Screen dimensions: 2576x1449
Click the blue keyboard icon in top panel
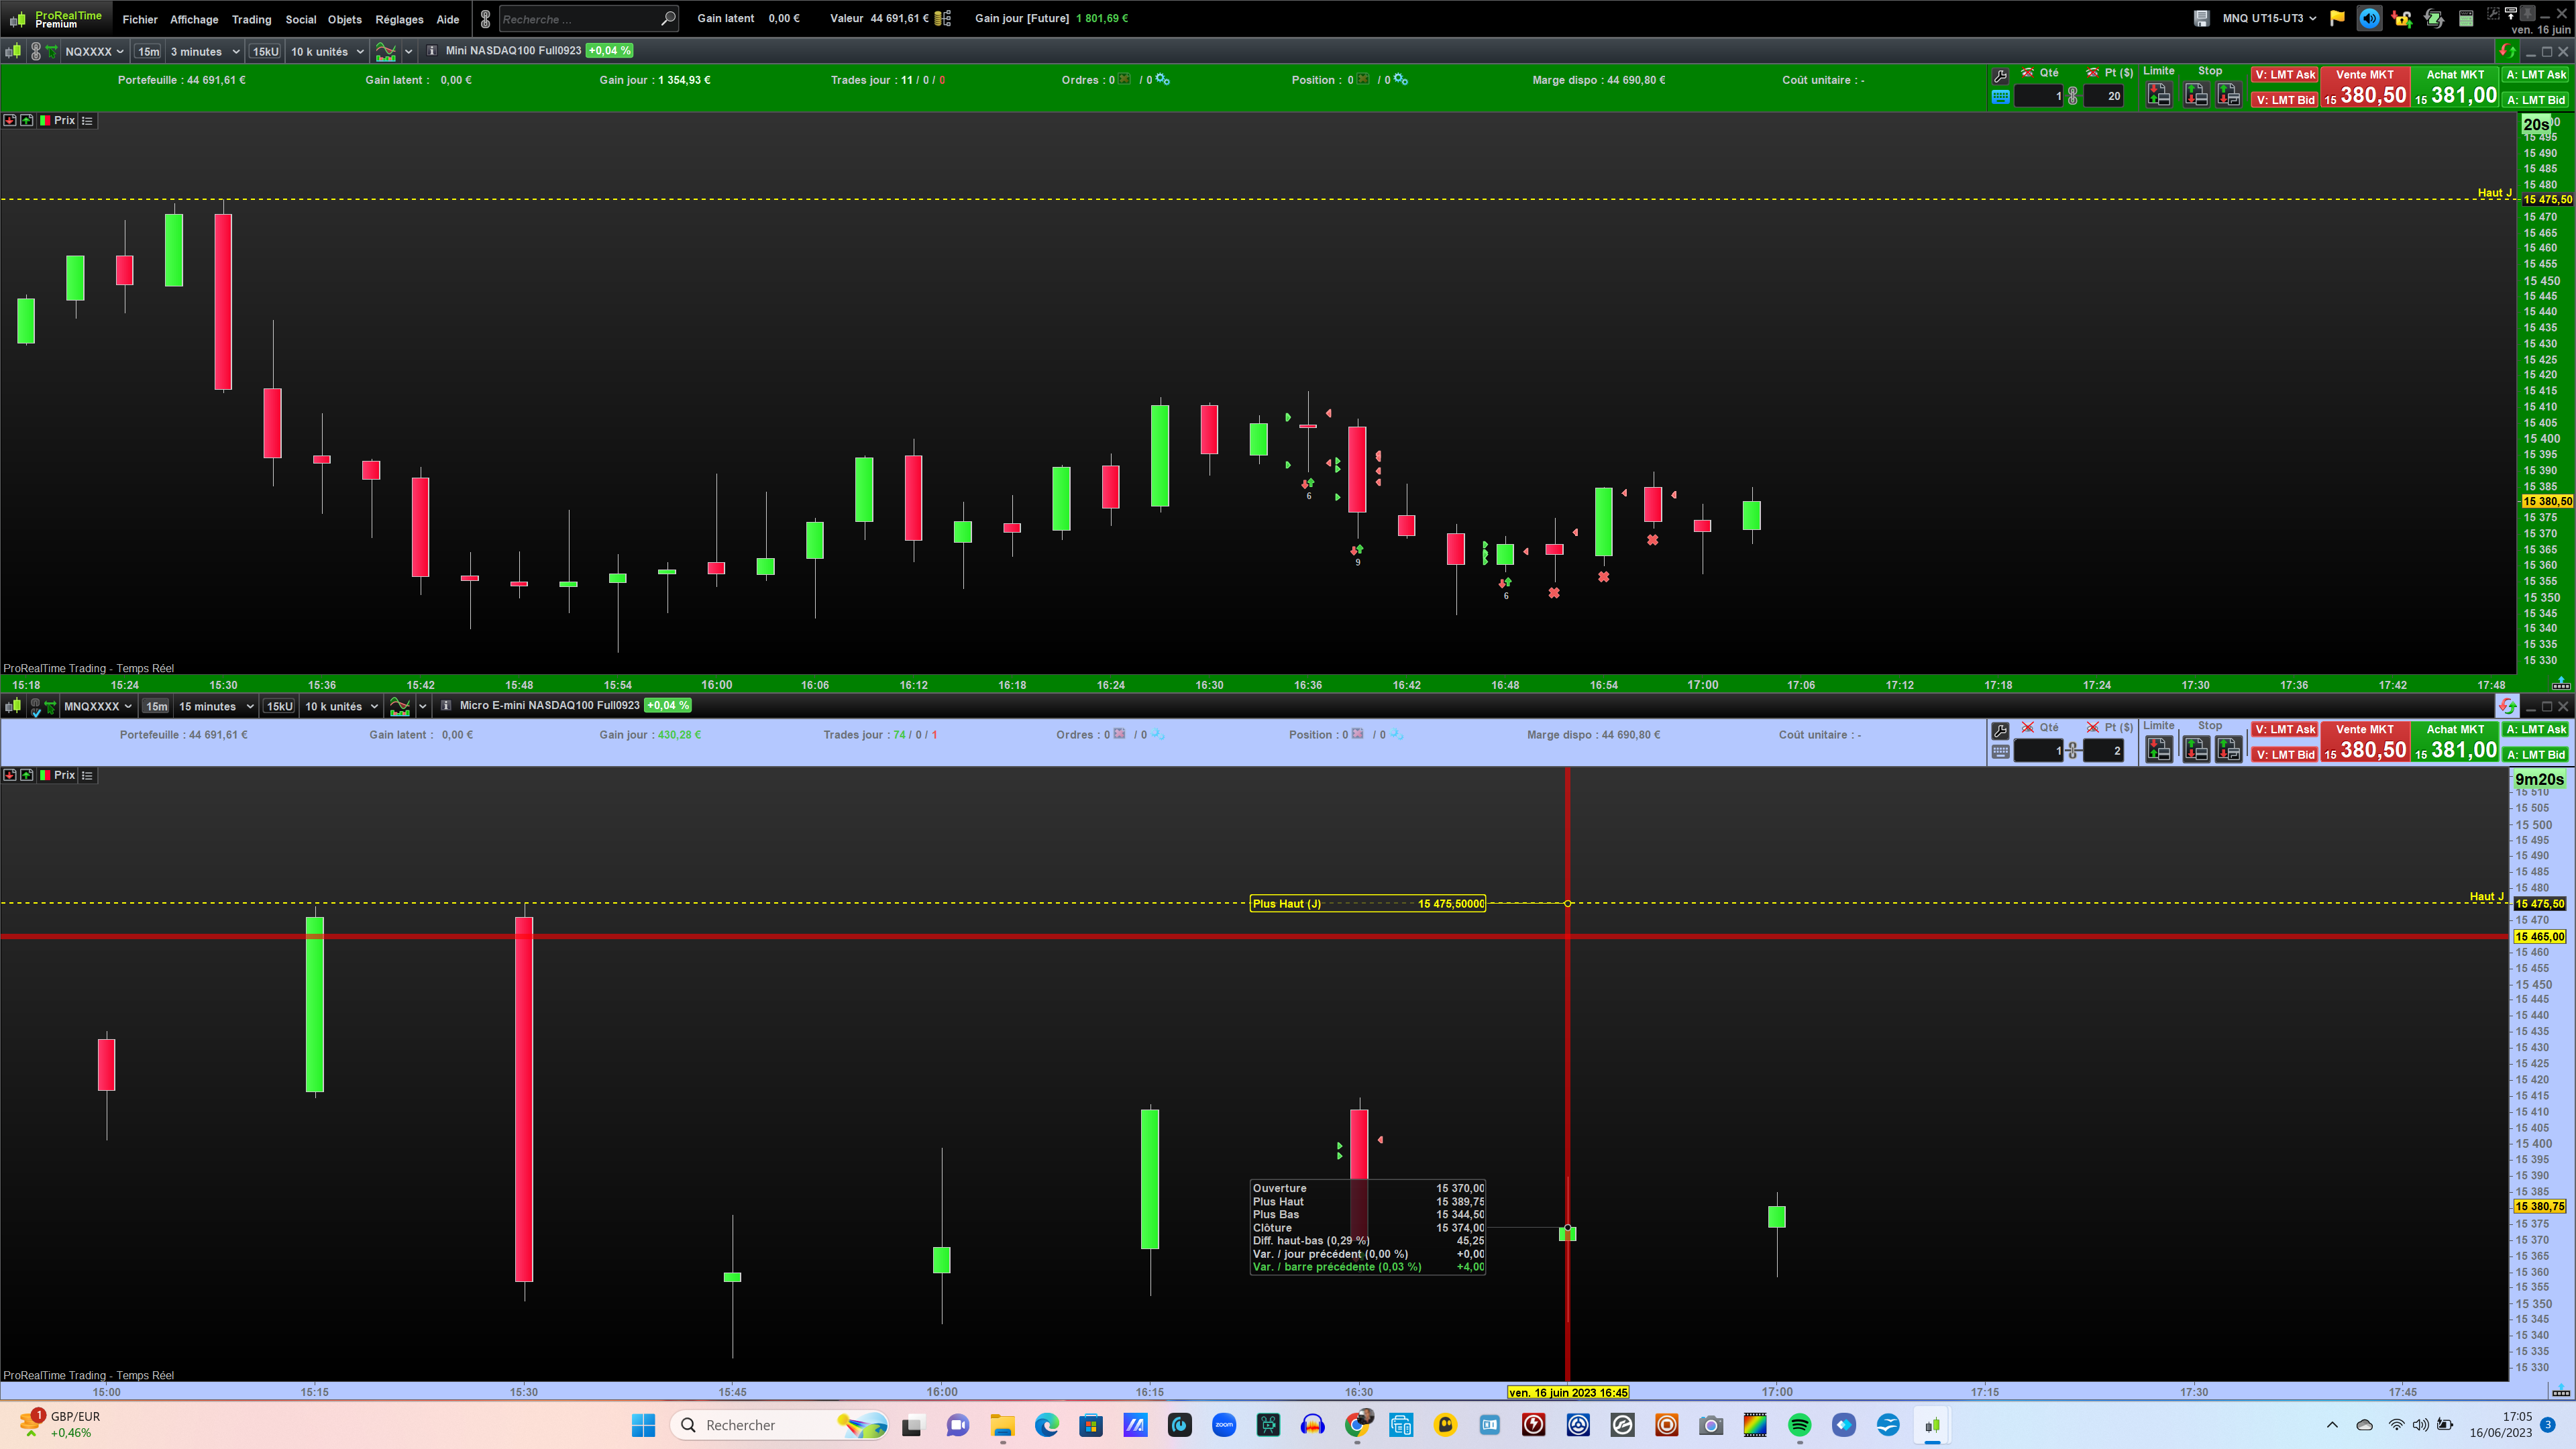tap(2000, 97)
